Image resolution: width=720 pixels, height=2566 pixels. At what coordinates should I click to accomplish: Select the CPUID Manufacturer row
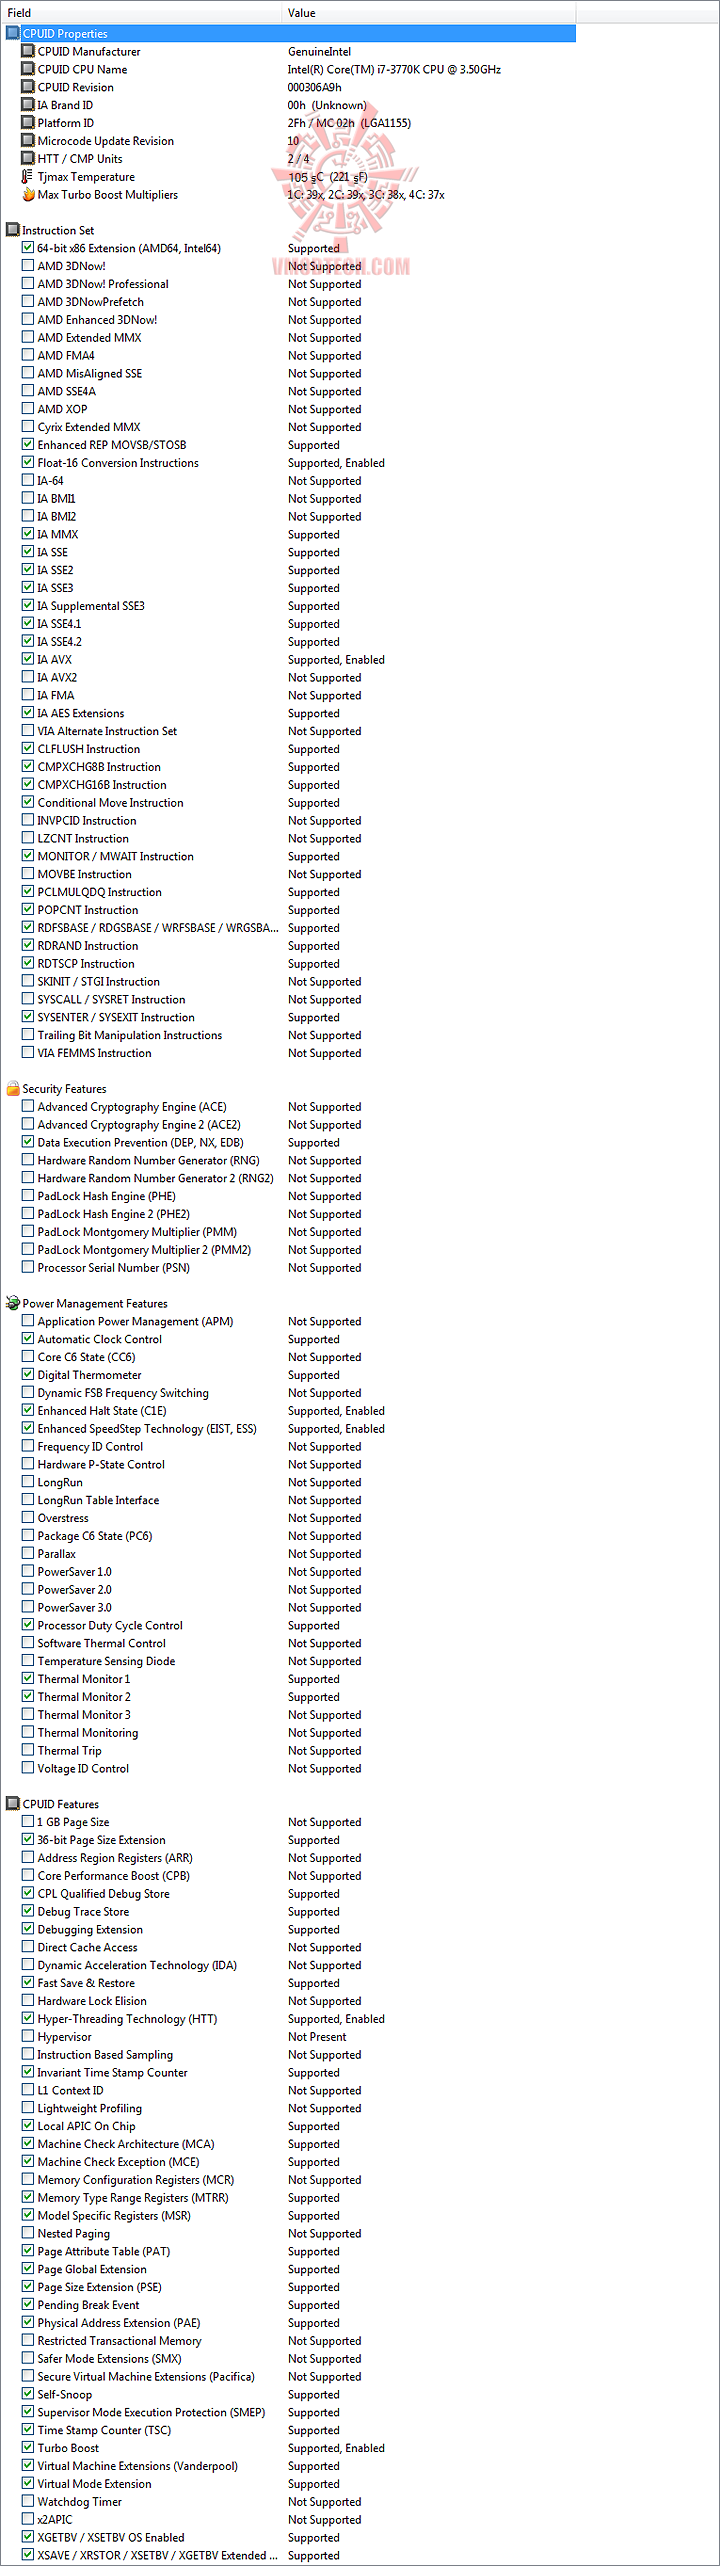point(289,52)
